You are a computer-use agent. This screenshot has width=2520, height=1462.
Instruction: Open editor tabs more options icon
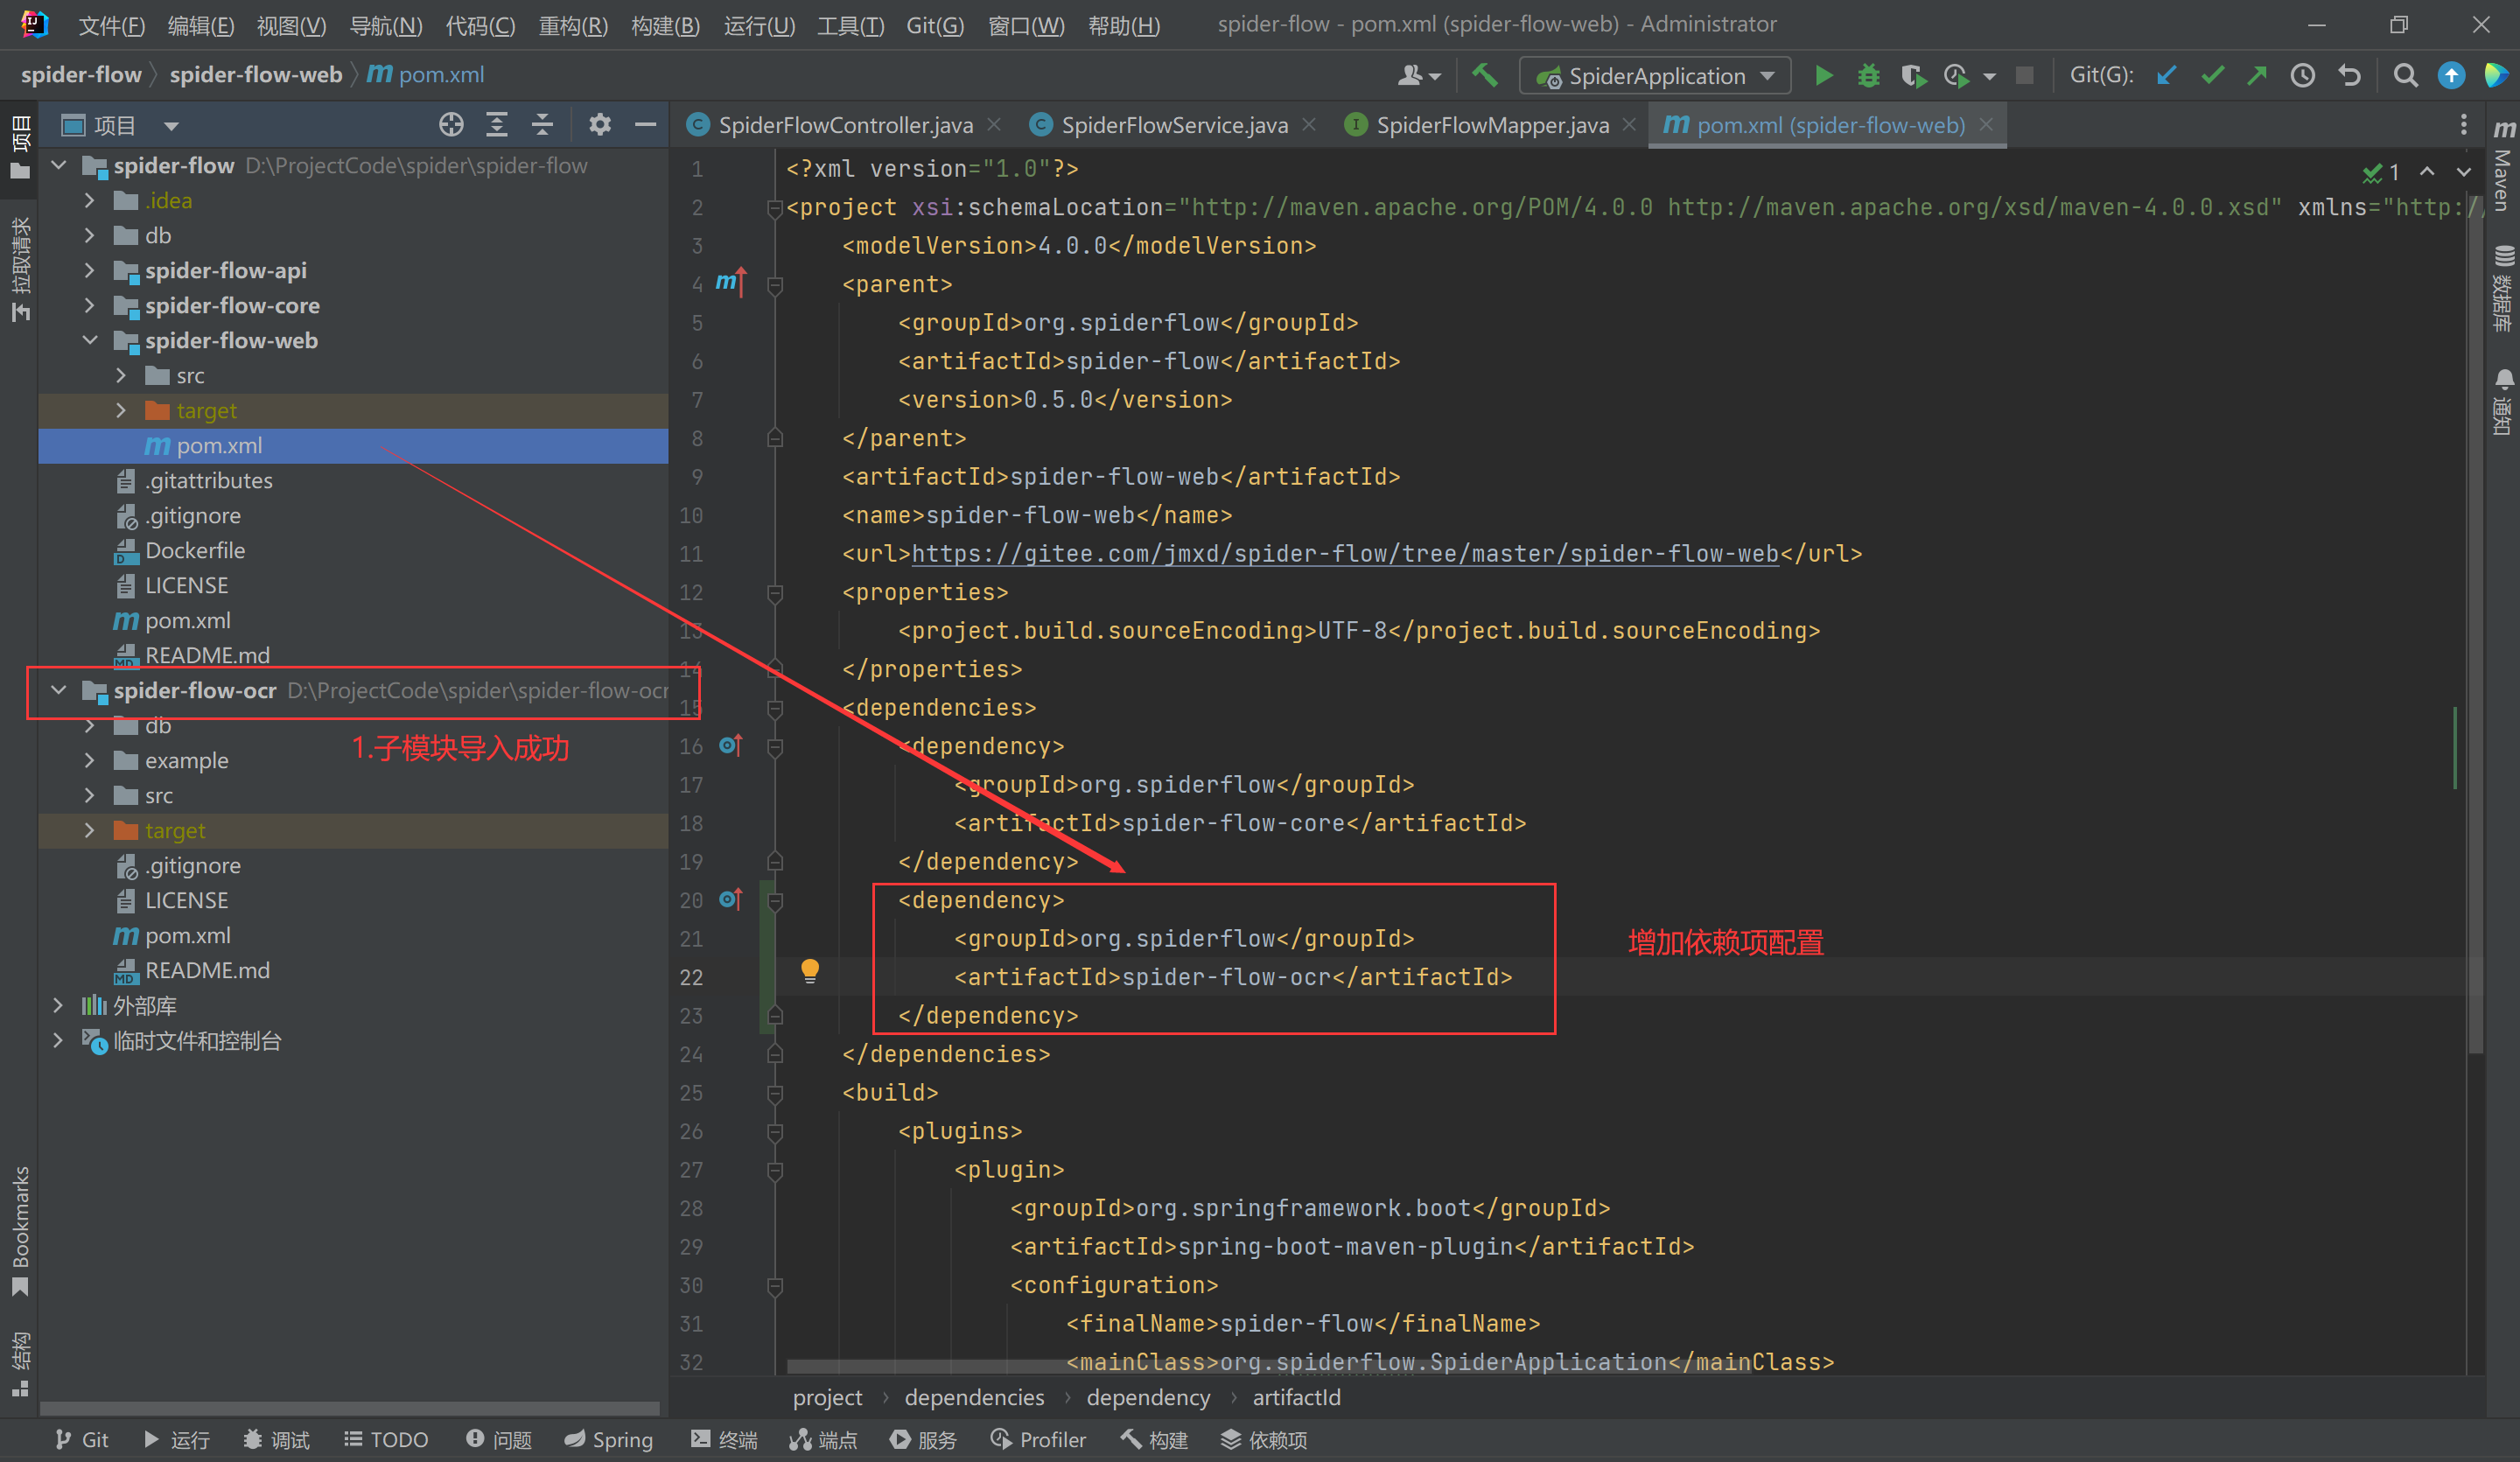tap(2463, 125)
